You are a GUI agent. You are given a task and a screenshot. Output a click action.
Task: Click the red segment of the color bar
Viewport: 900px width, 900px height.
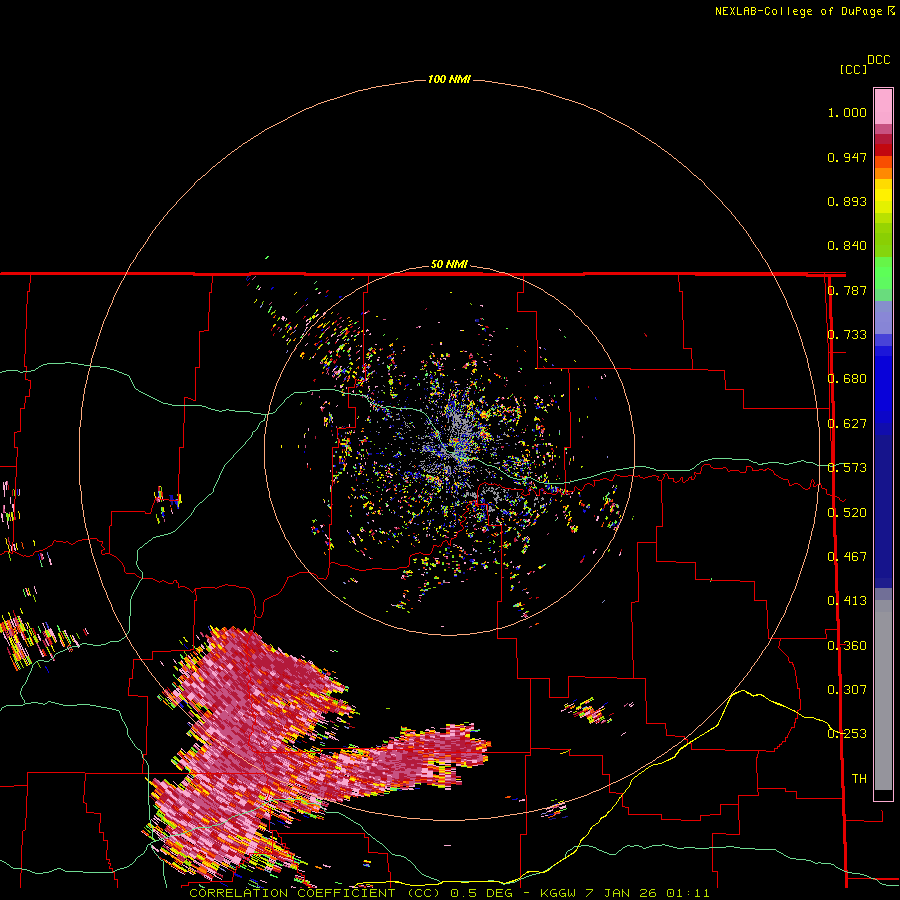click(x=883, y=149)
